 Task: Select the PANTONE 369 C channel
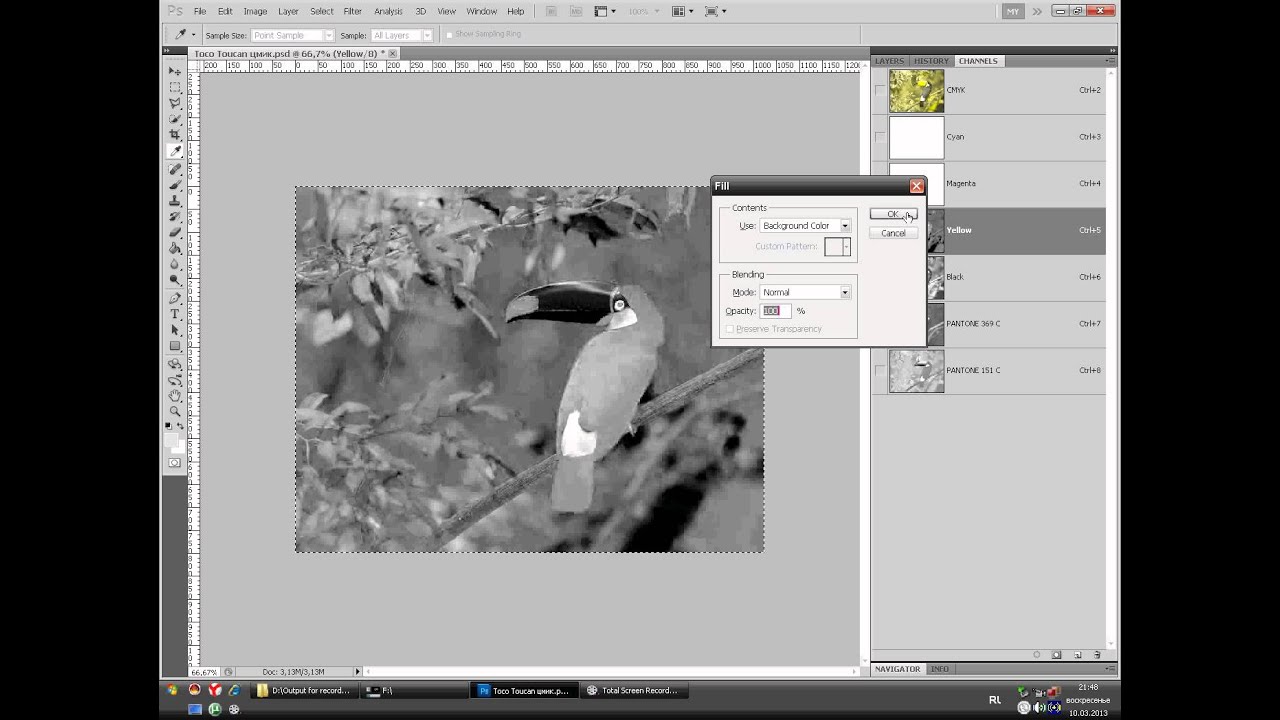coord(988,324)
